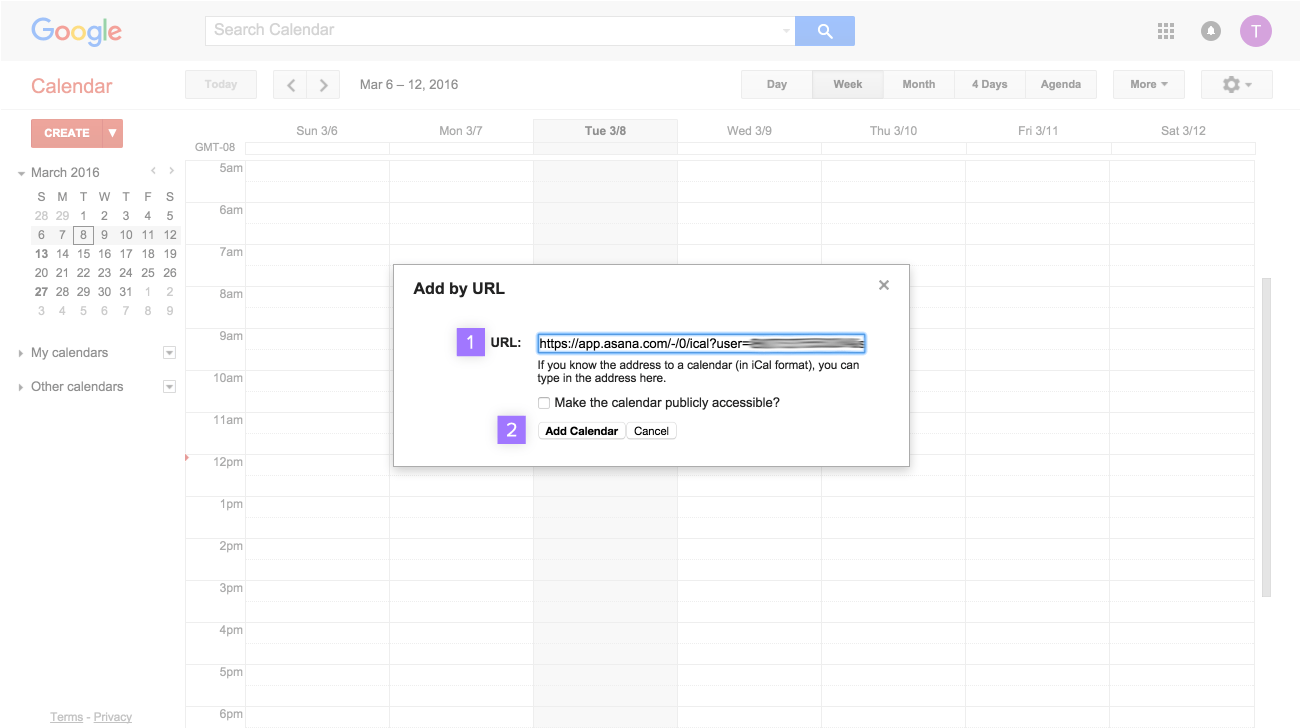The width and height of the screenshot is (1300, 728).
Task: Open the Google apps grid
Action: 1165,31
